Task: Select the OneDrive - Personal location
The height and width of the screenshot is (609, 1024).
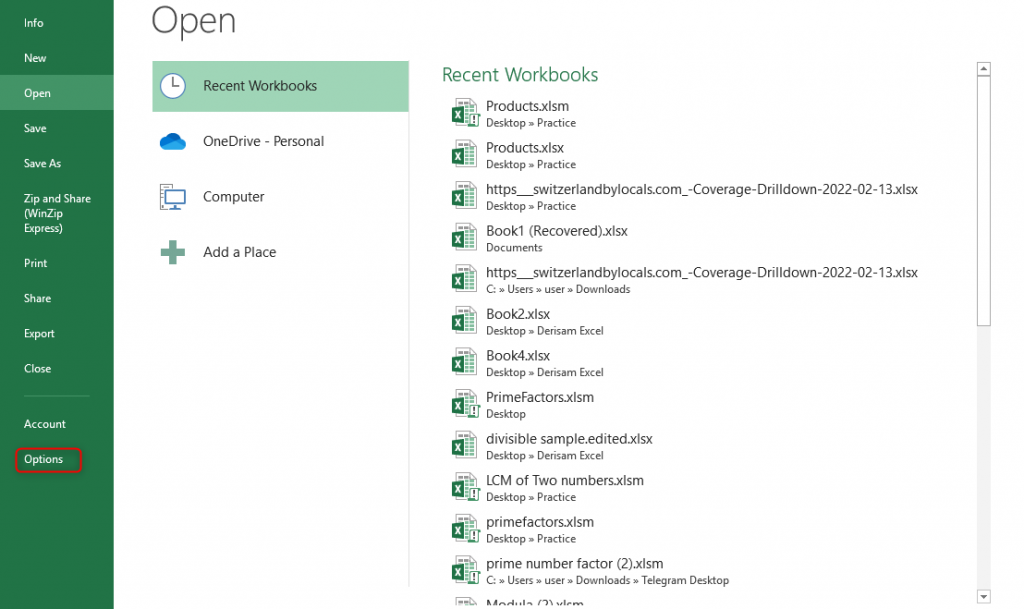Action: pos(263,142)
